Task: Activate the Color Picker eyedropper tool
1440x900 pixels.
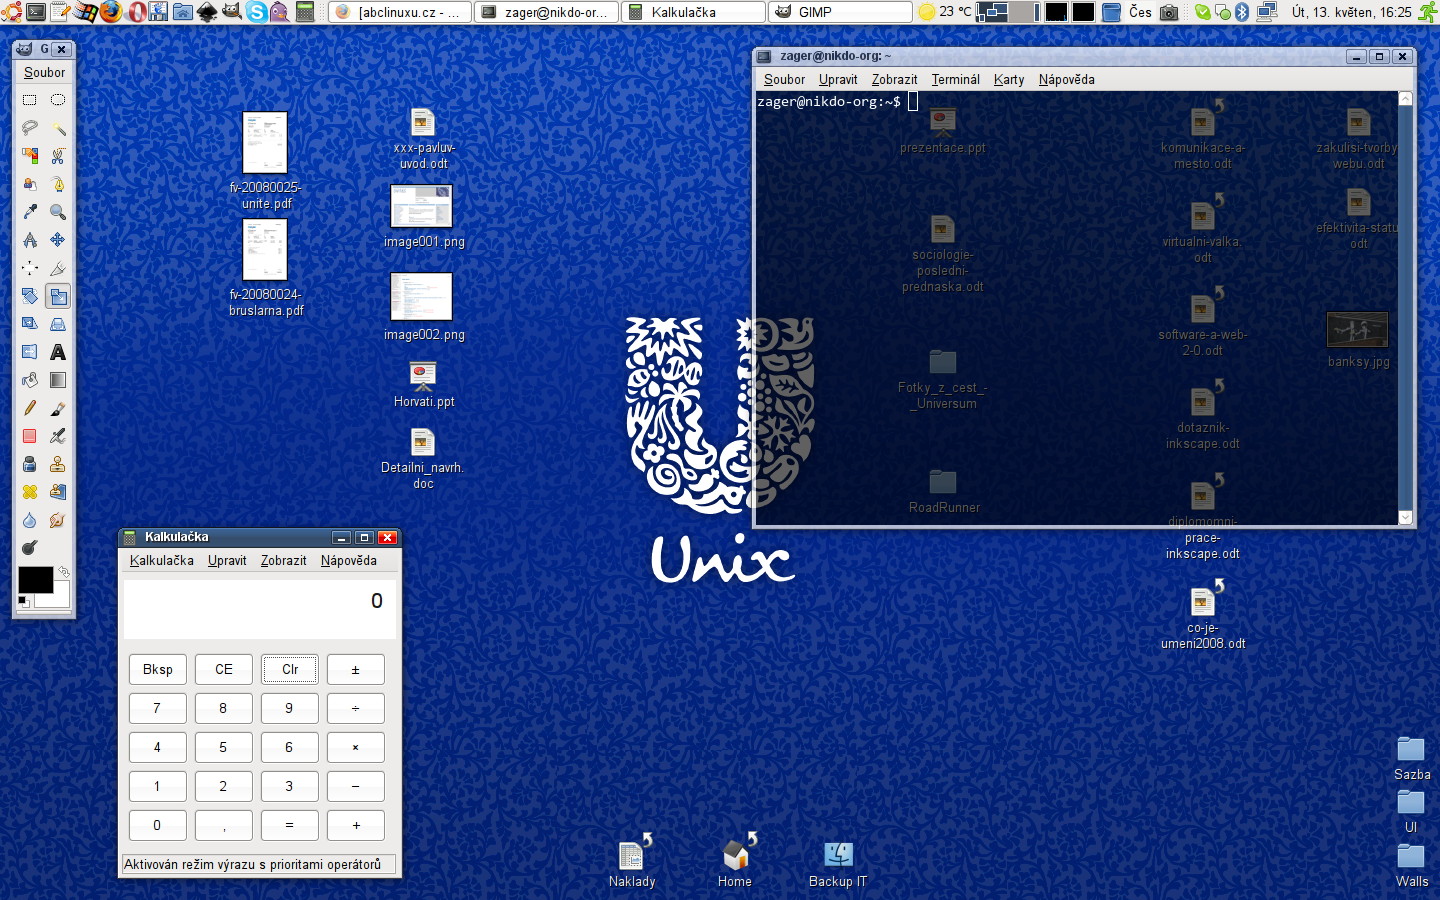Action: (30, 212)
